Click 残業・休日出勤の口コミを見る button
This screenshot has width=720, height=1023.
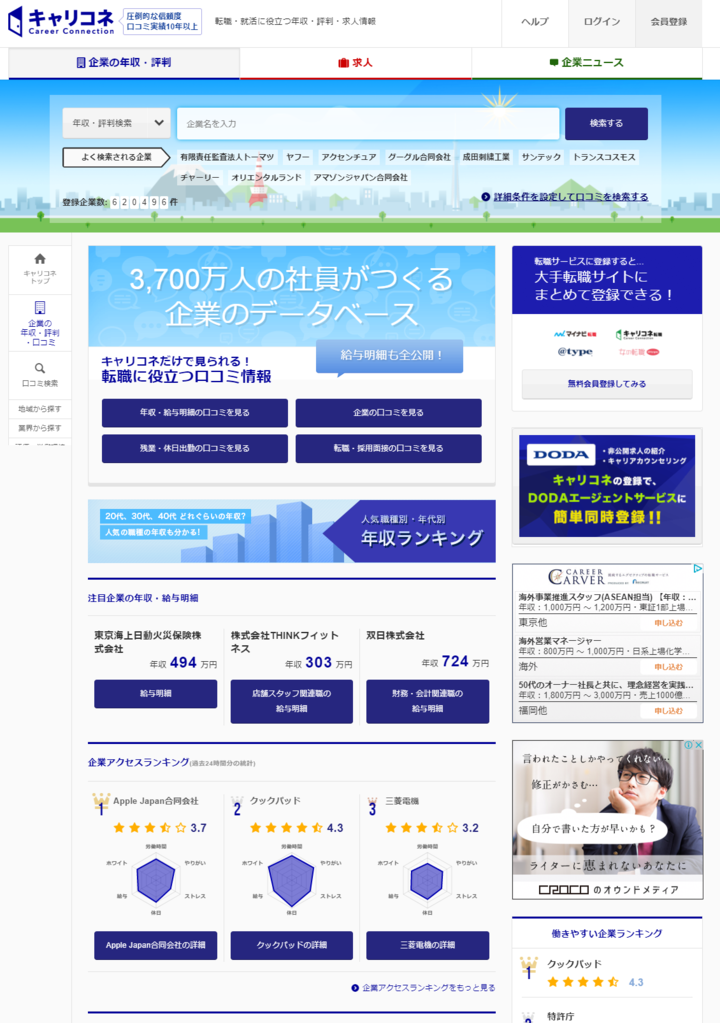(194, 449)
